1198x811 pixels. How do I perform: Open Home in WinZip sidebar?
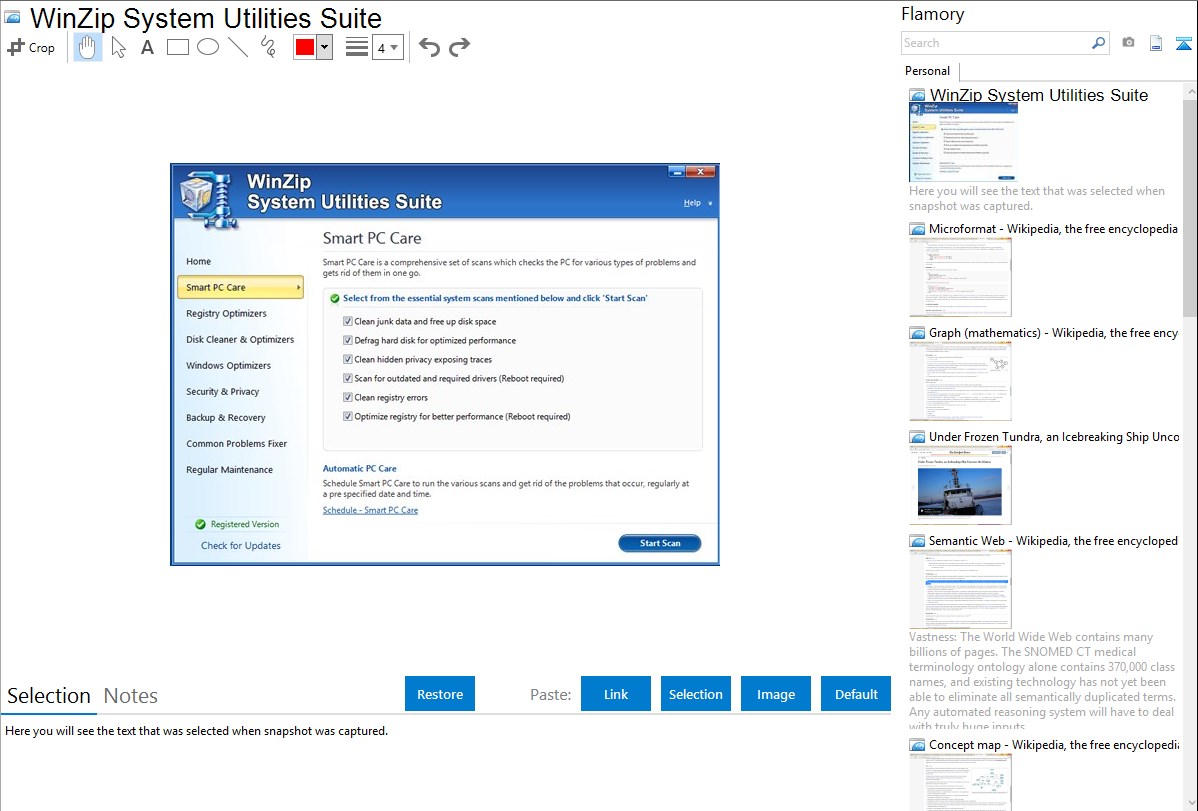199,261
